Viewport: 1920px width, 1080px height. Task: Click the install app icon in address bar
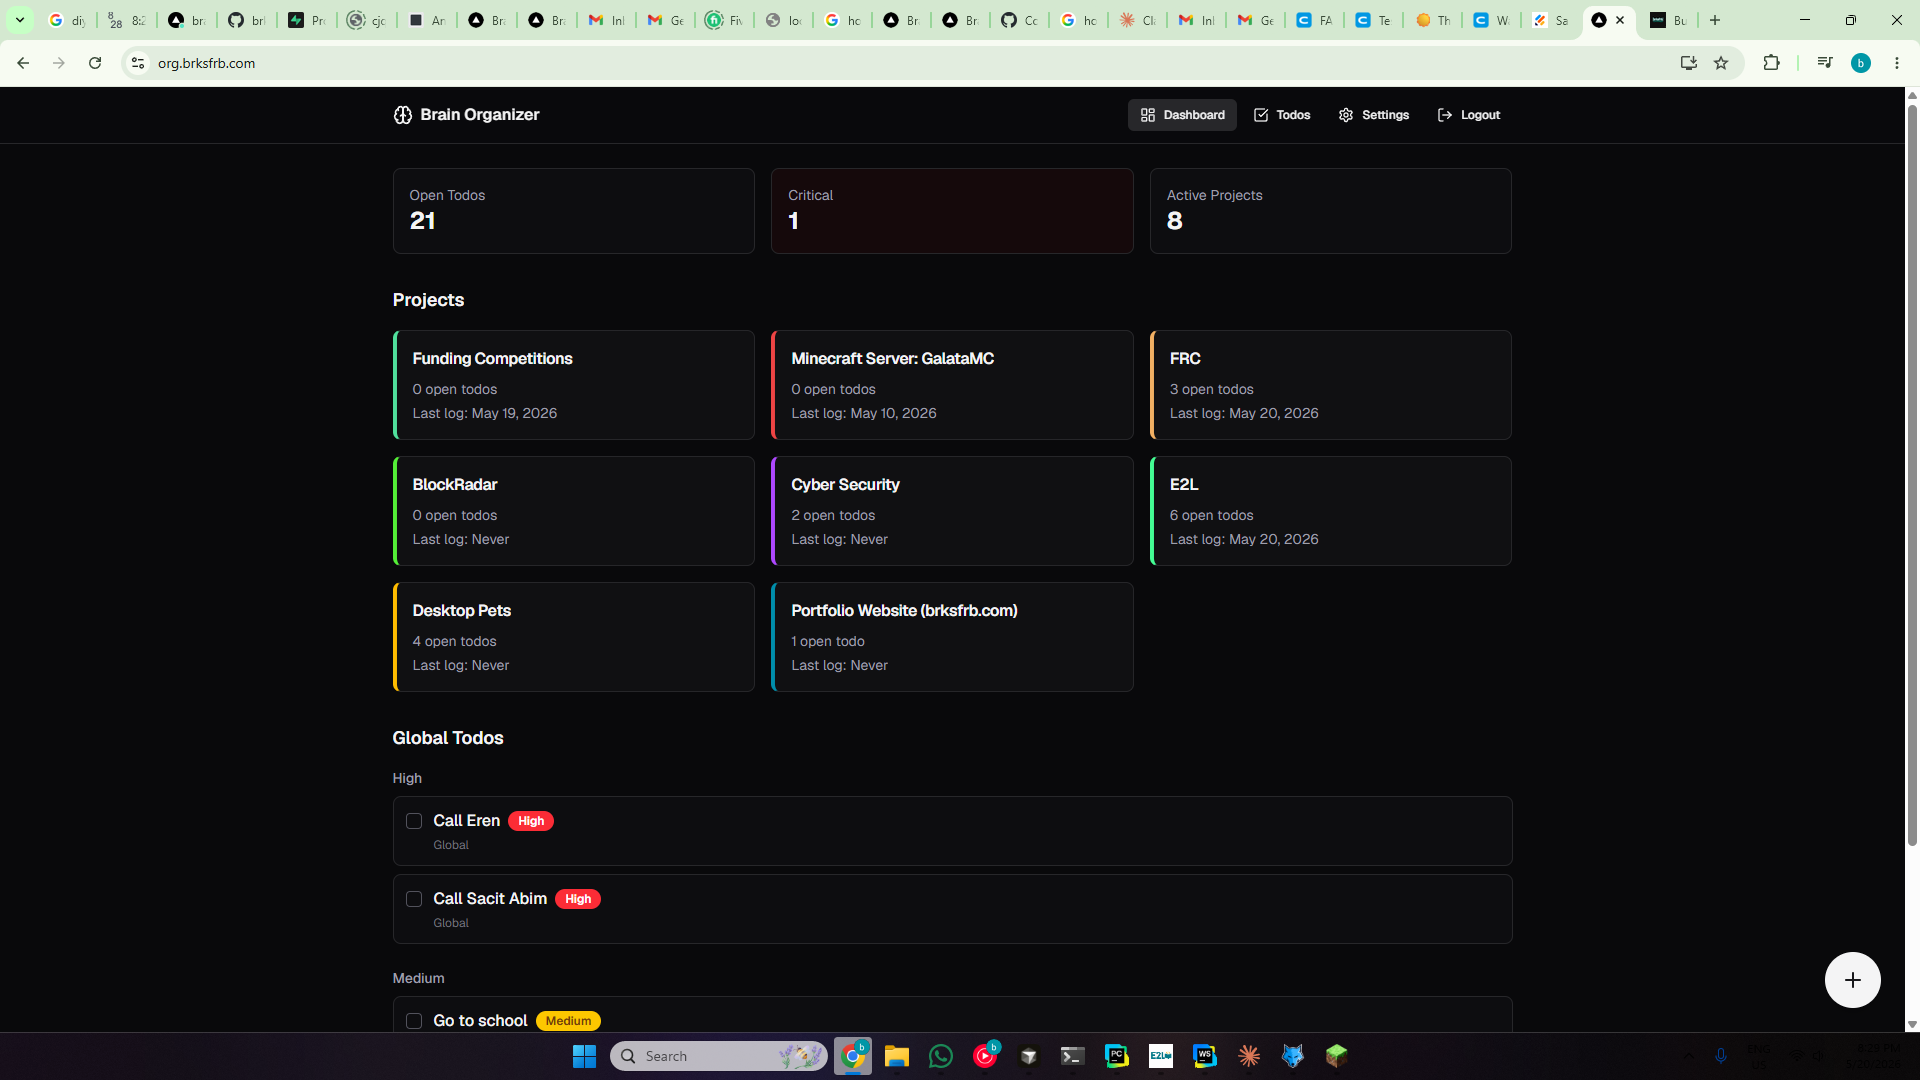pos(1689,63)
